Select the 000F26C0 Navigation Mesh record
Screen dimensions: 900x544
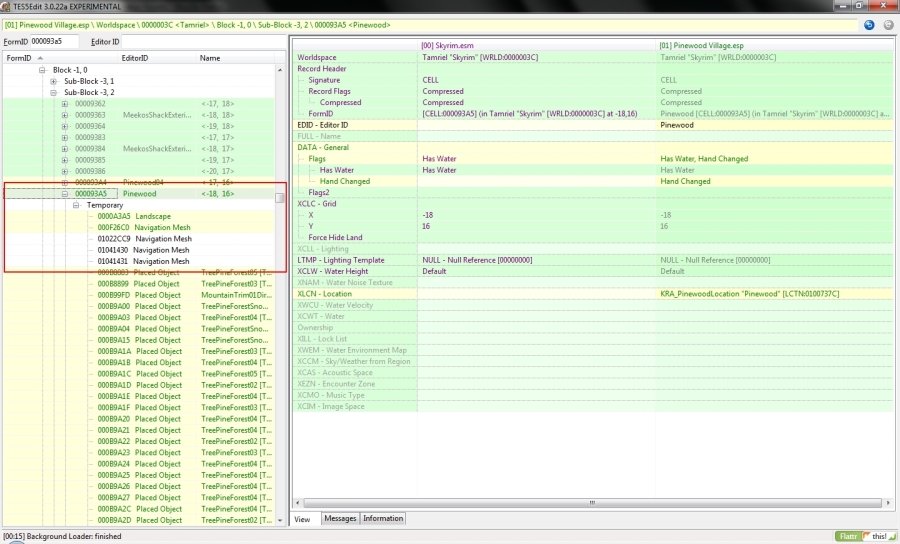coord(143,227)
